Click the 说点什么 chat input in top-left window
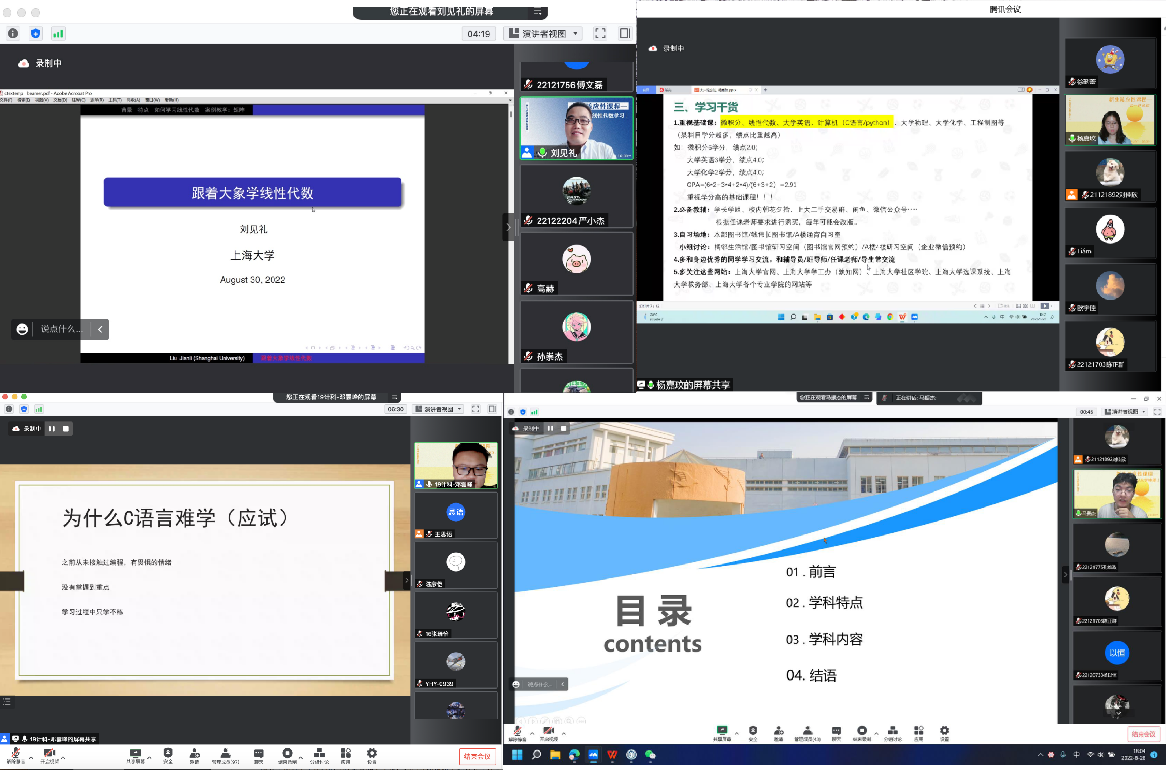Viewport: 1167px width, 771px height. click(x=60, y=329)
